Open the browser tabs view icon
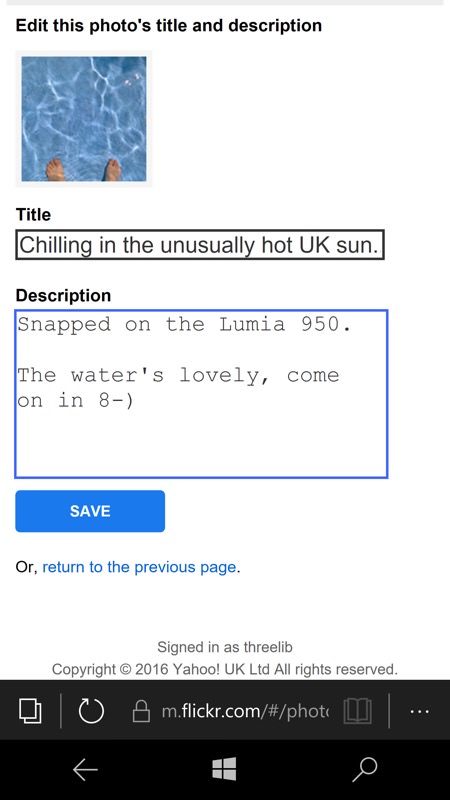 30,711
